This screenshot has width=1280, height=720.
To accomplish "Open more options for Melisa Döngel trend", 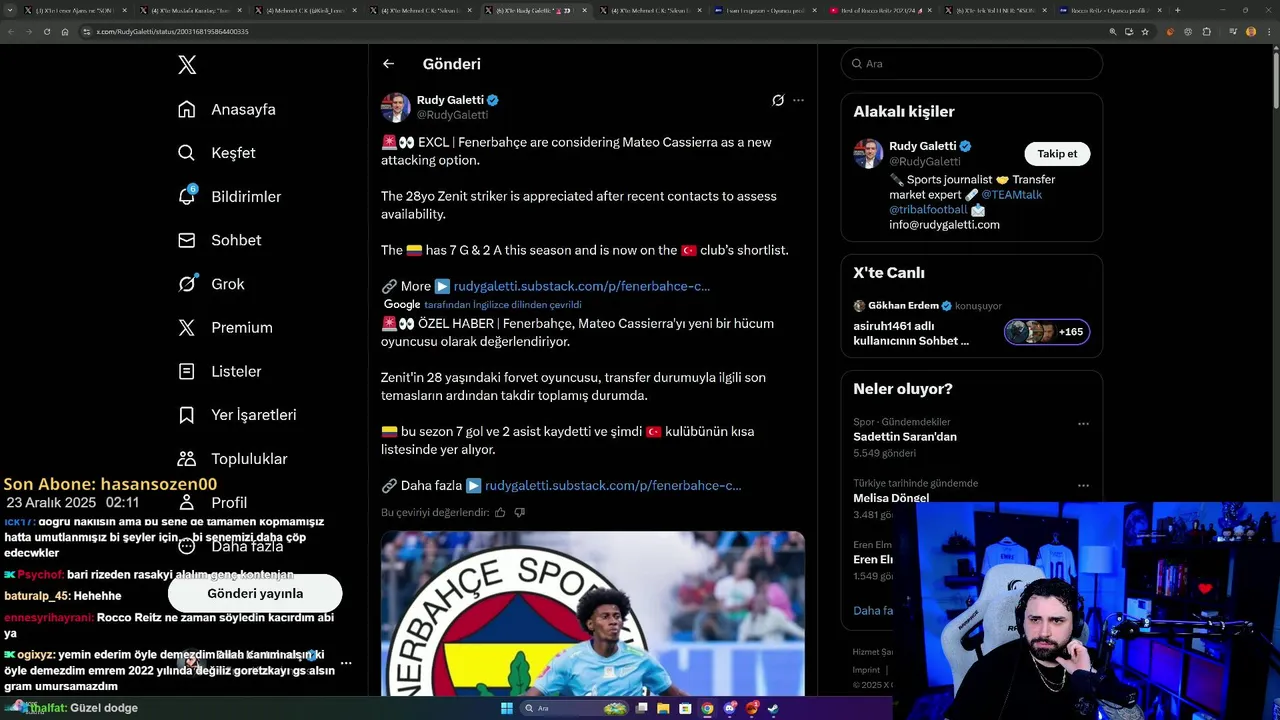I will (x=1083, y=485).
